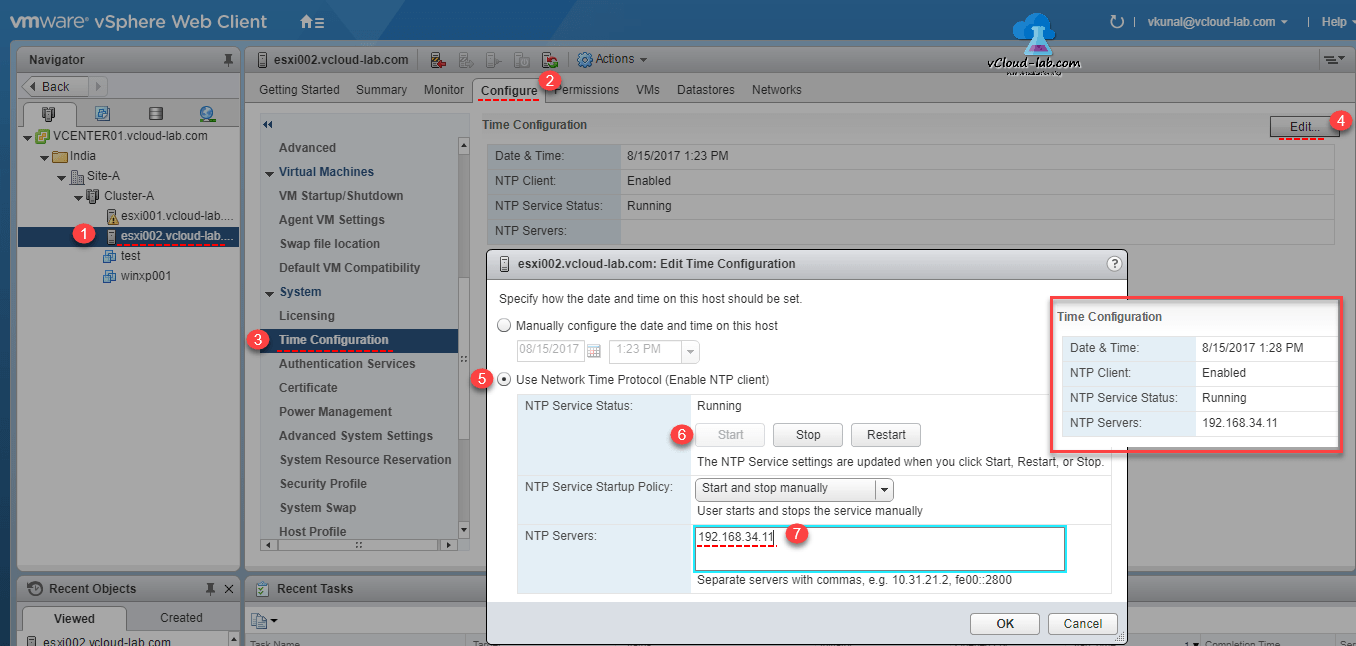1356x646 pixels.
Task: Switch to the Datastores tab
Action: pos(705,89)
